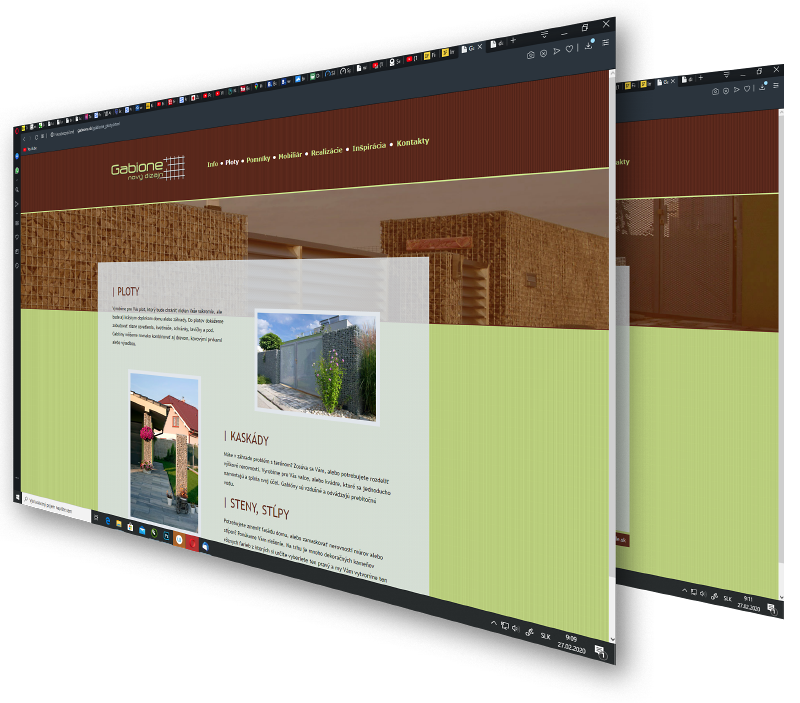This screenshot has width=800, height=703.
Task: Take a snapshot with the camera icon
Action: 531,55
